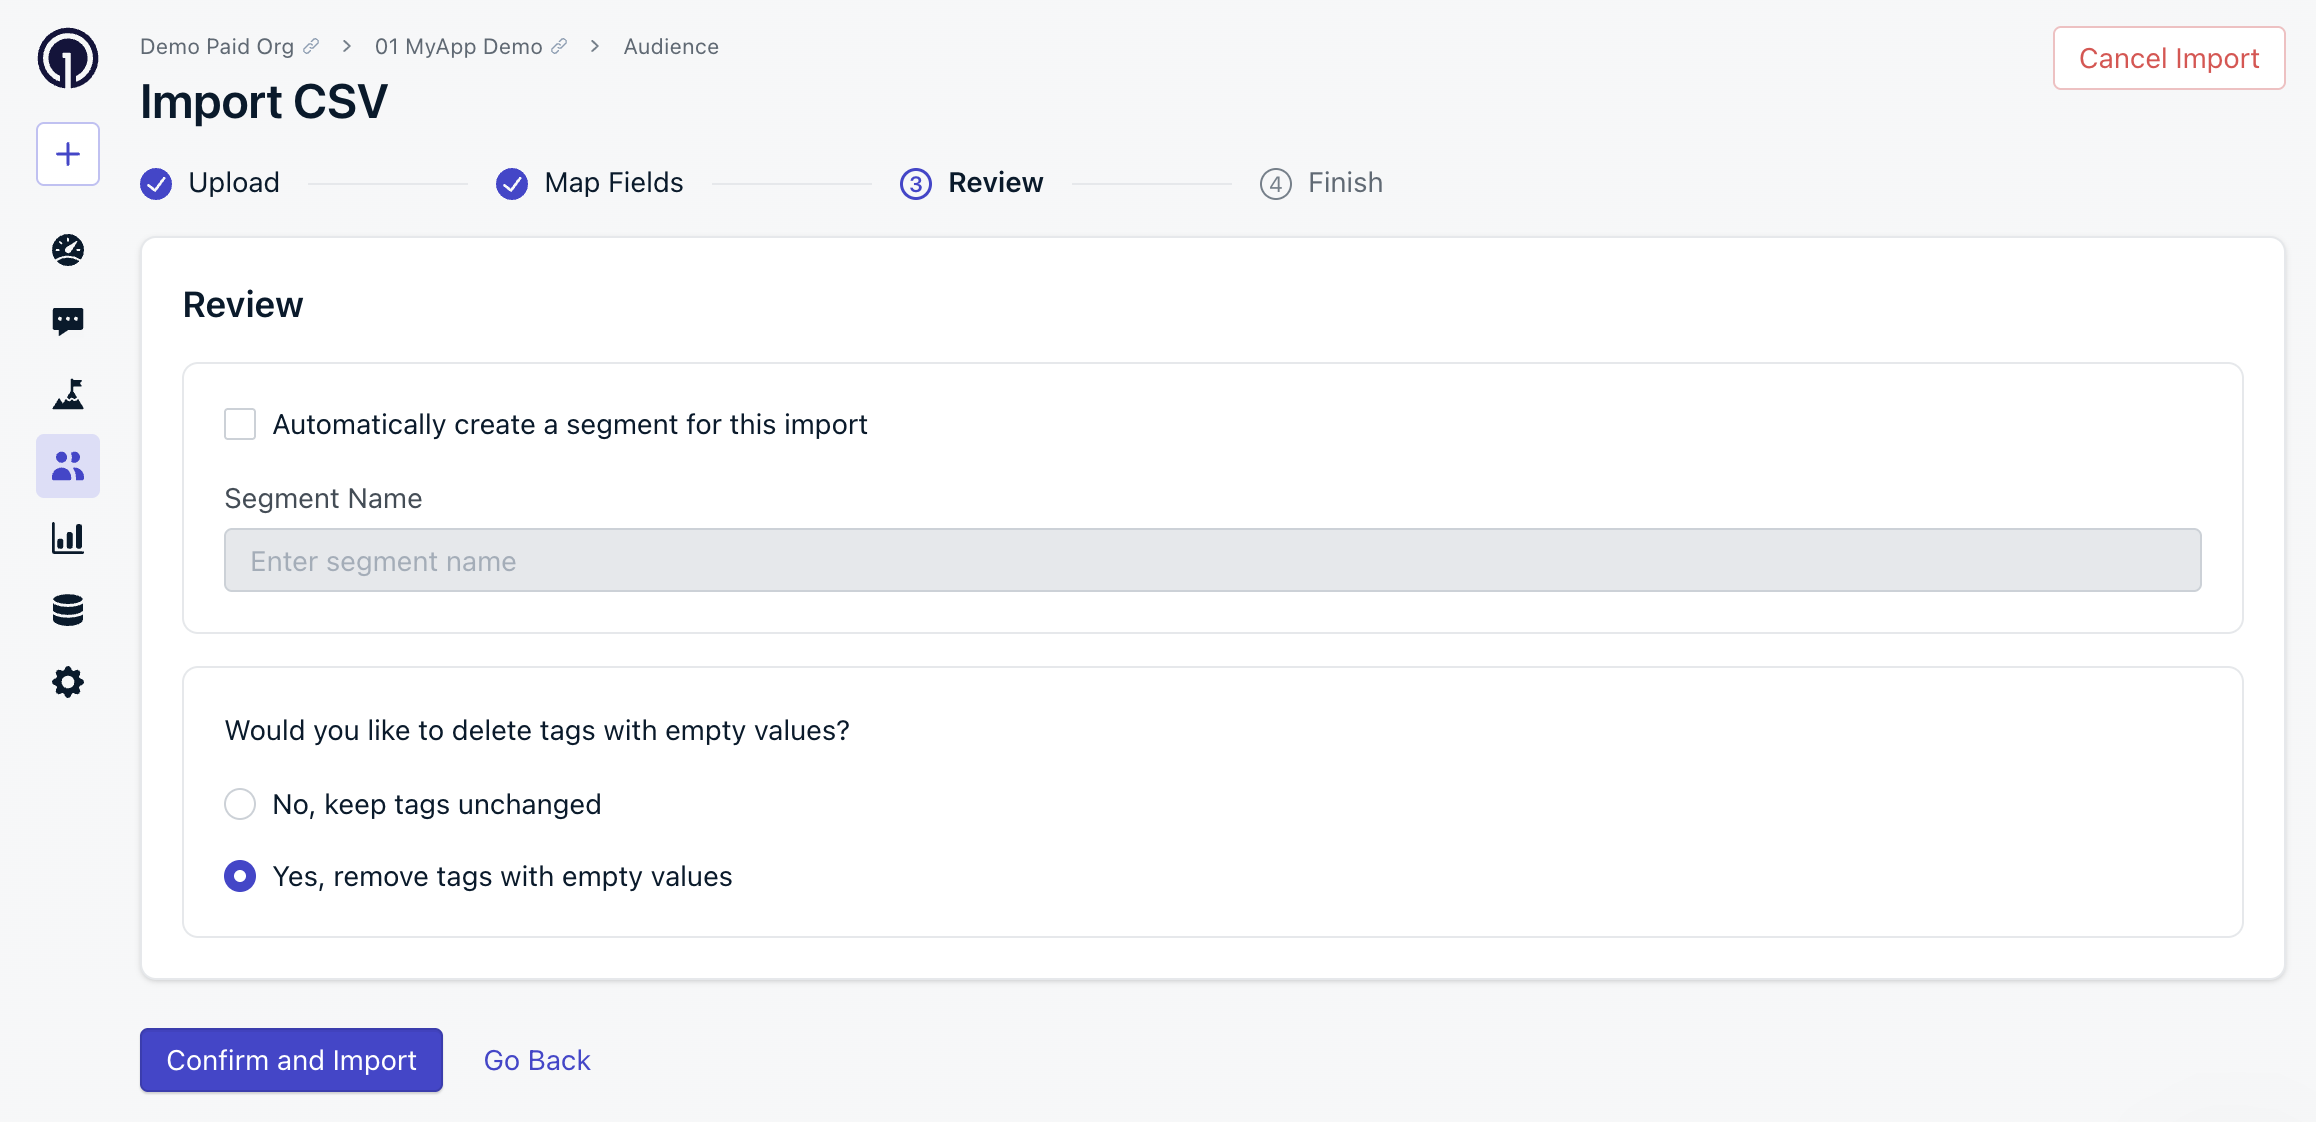Screen dimensions: 2316x1122
Task: Open the Data database stack icon
Action: click(68, 610)
